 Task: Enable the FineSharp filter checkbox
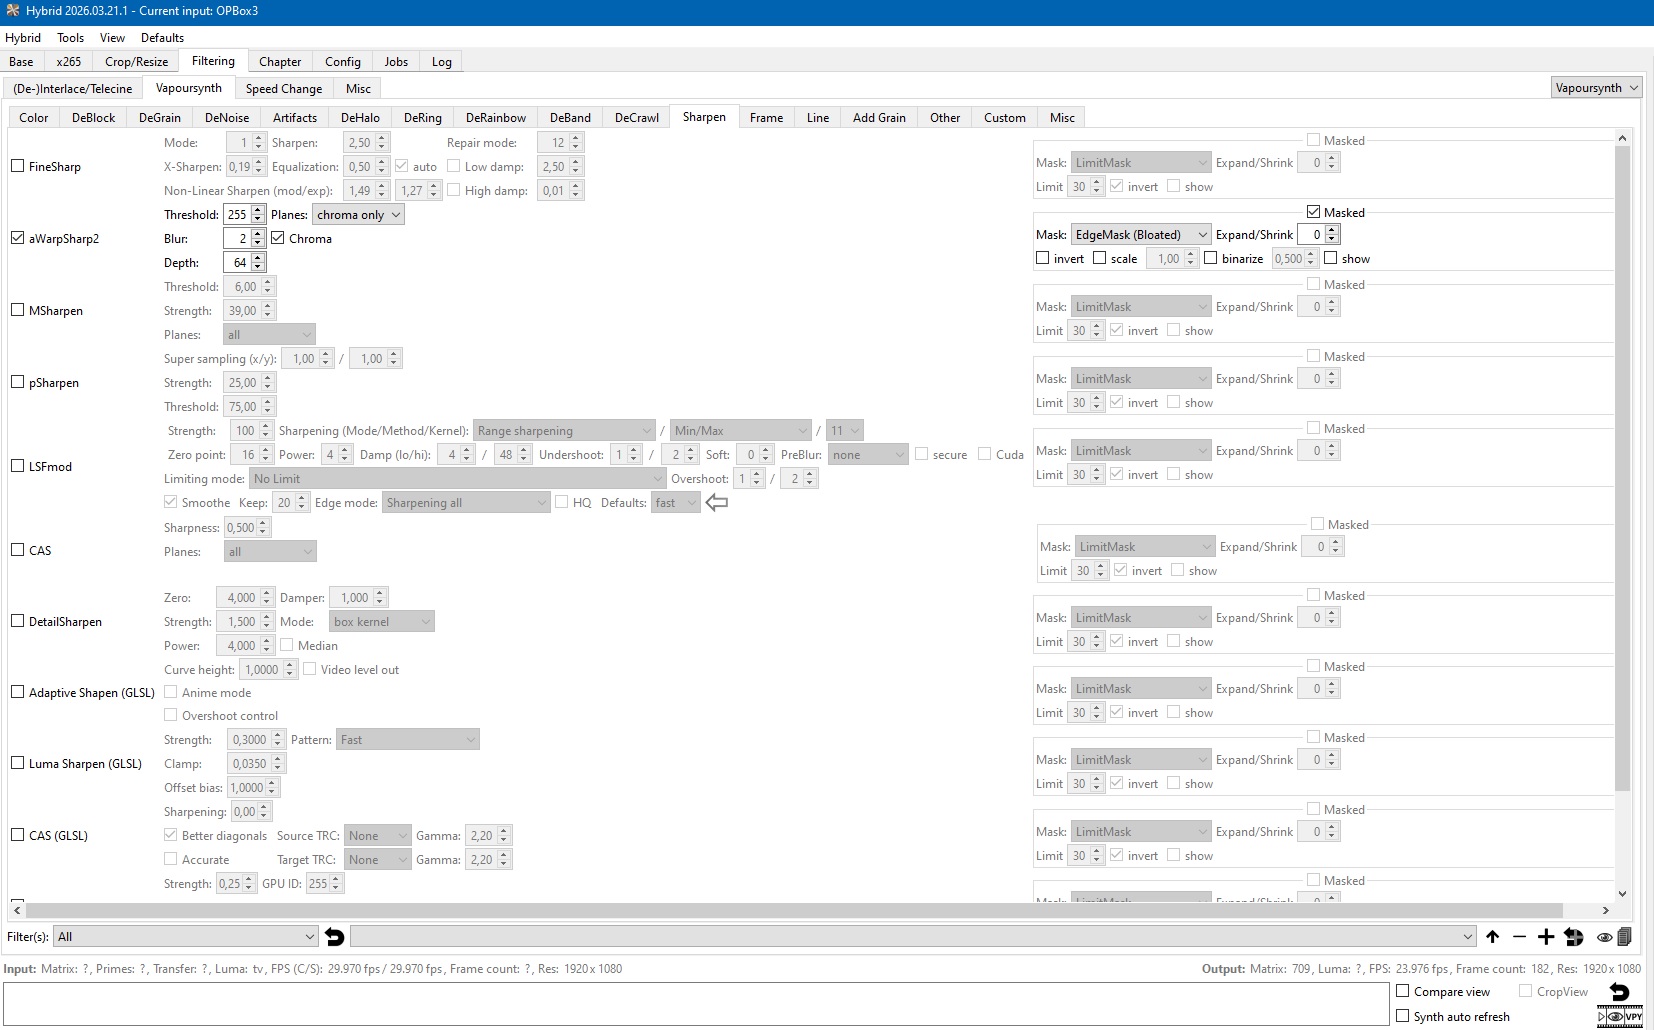coord(18,166)
